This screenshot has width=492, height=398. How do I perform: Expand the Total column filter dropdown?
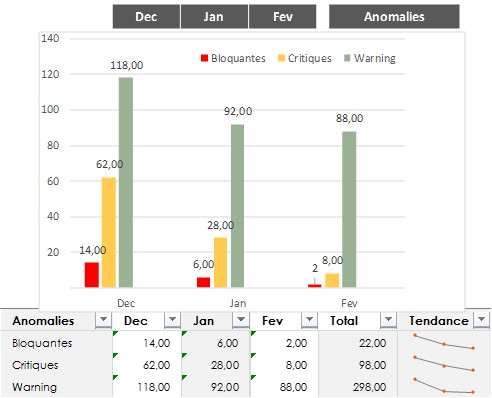pyautogui.click(x=388, y=320)
